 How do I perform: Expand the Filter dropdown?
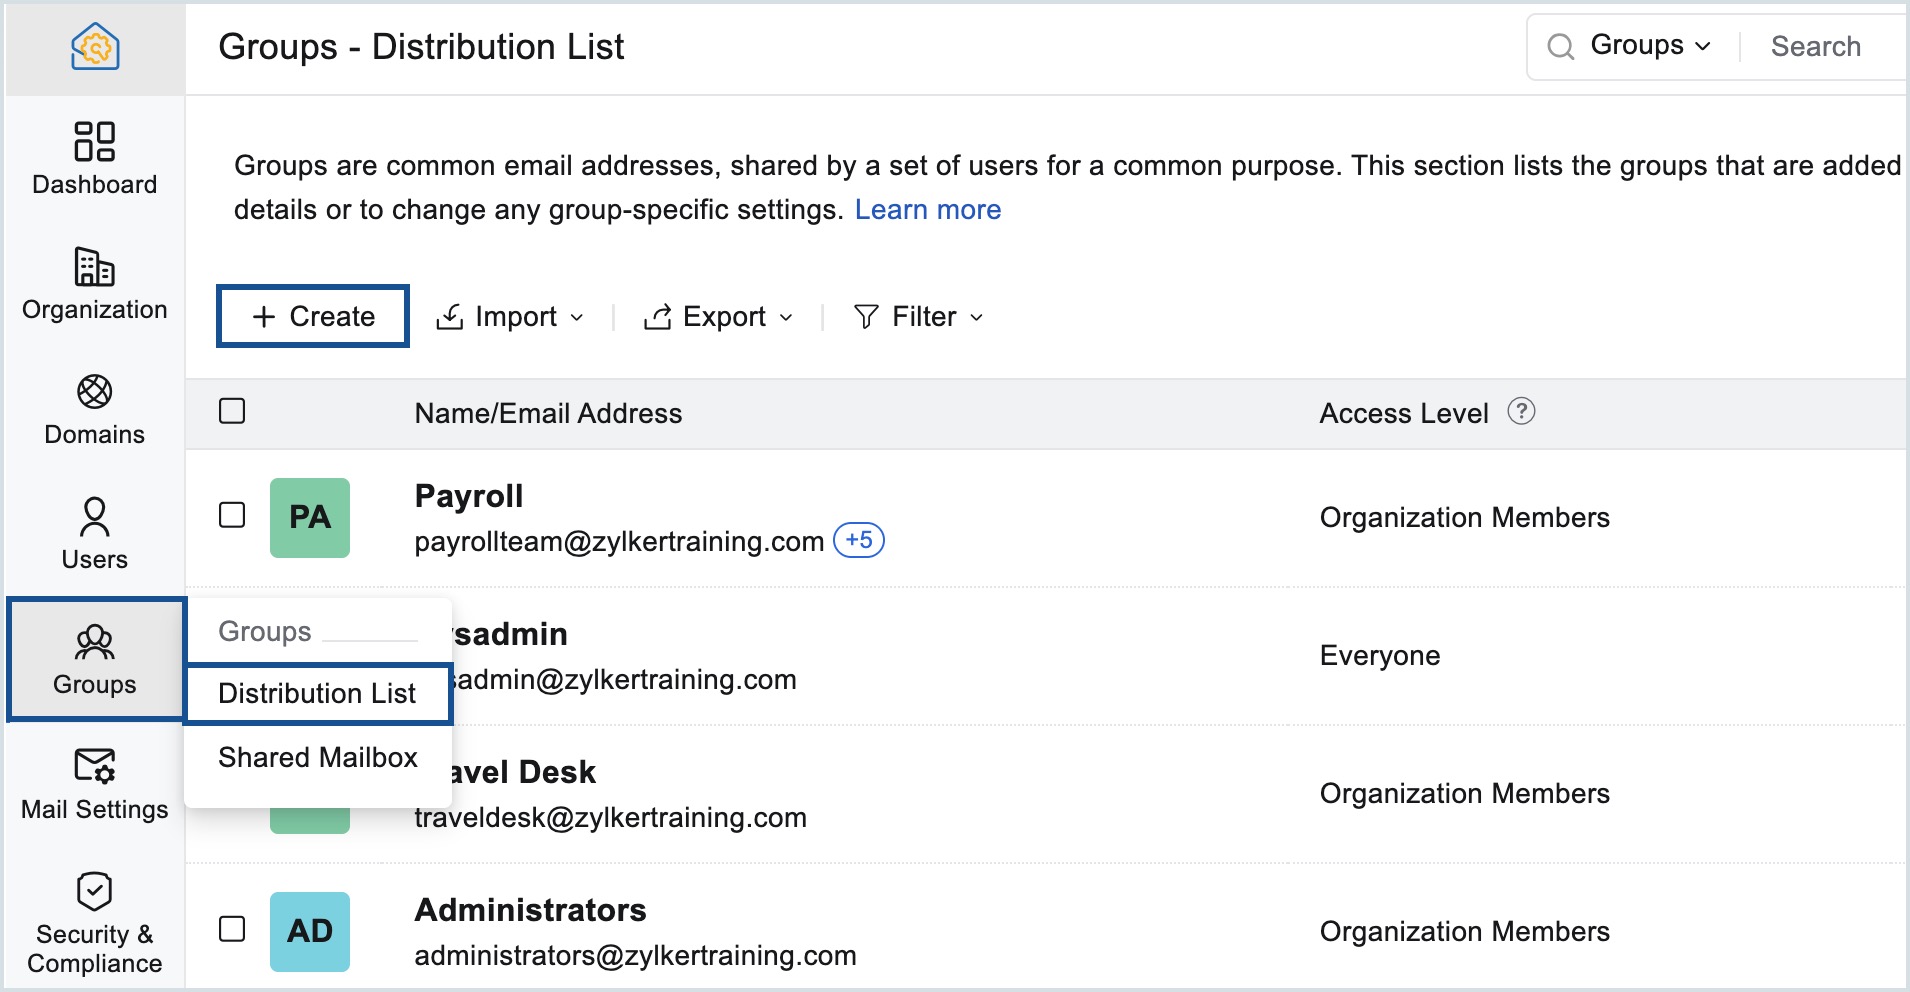click(x=918, y=316)
